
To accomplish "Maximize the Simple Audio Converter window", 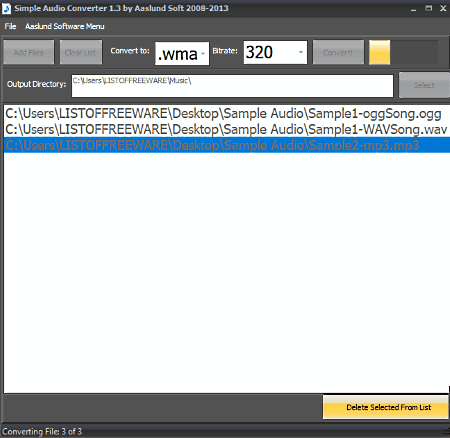I will click(429, 8).
